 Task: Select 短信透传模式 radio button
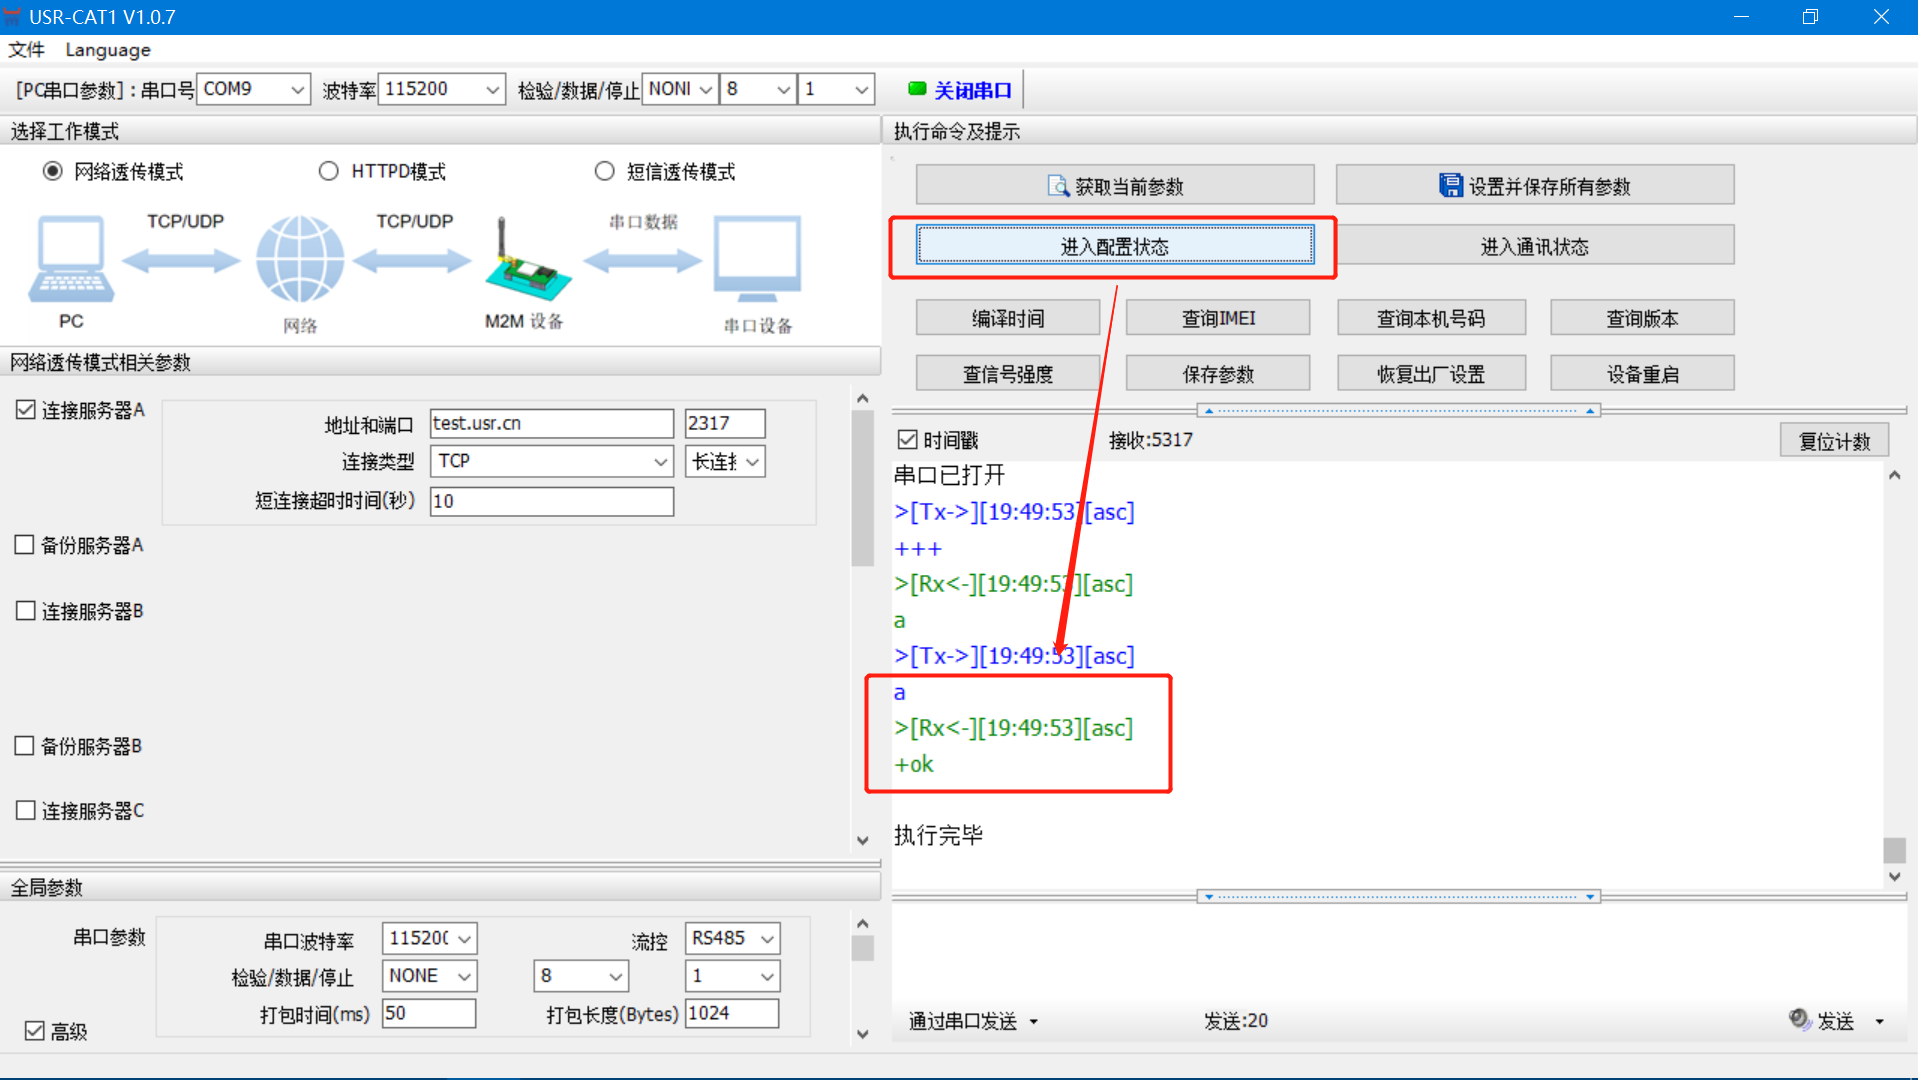click(x=604, y=171)
